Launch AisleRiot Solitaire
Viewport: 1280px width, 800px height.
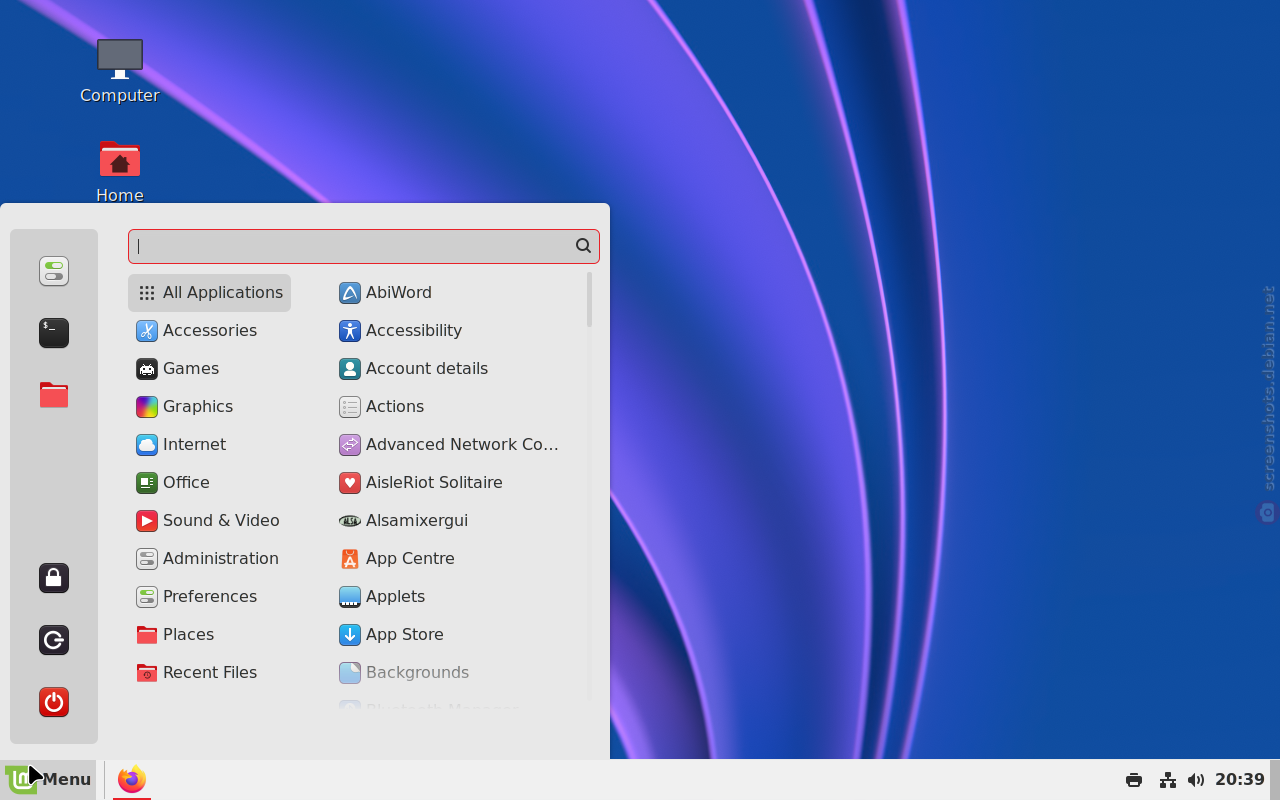click(x=450, y=483)
